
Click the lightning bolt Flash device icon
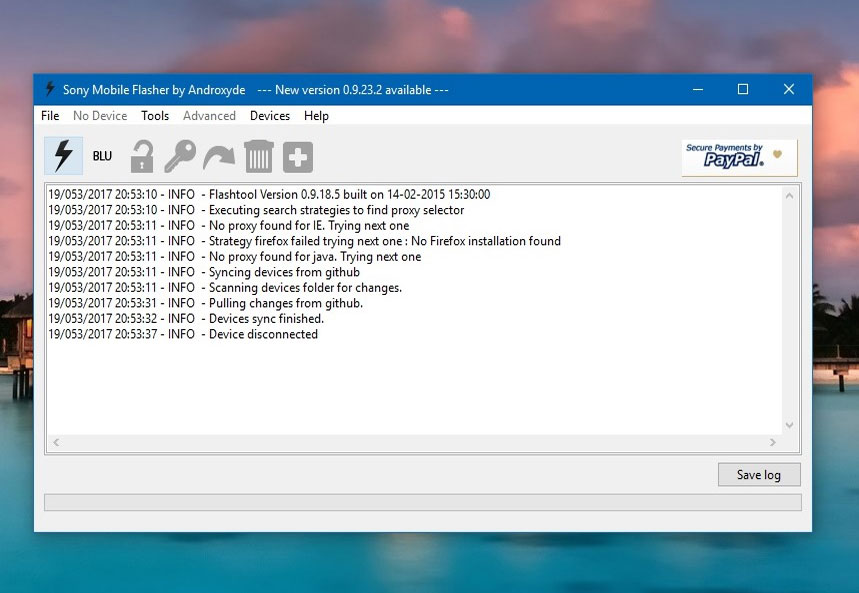64,156
